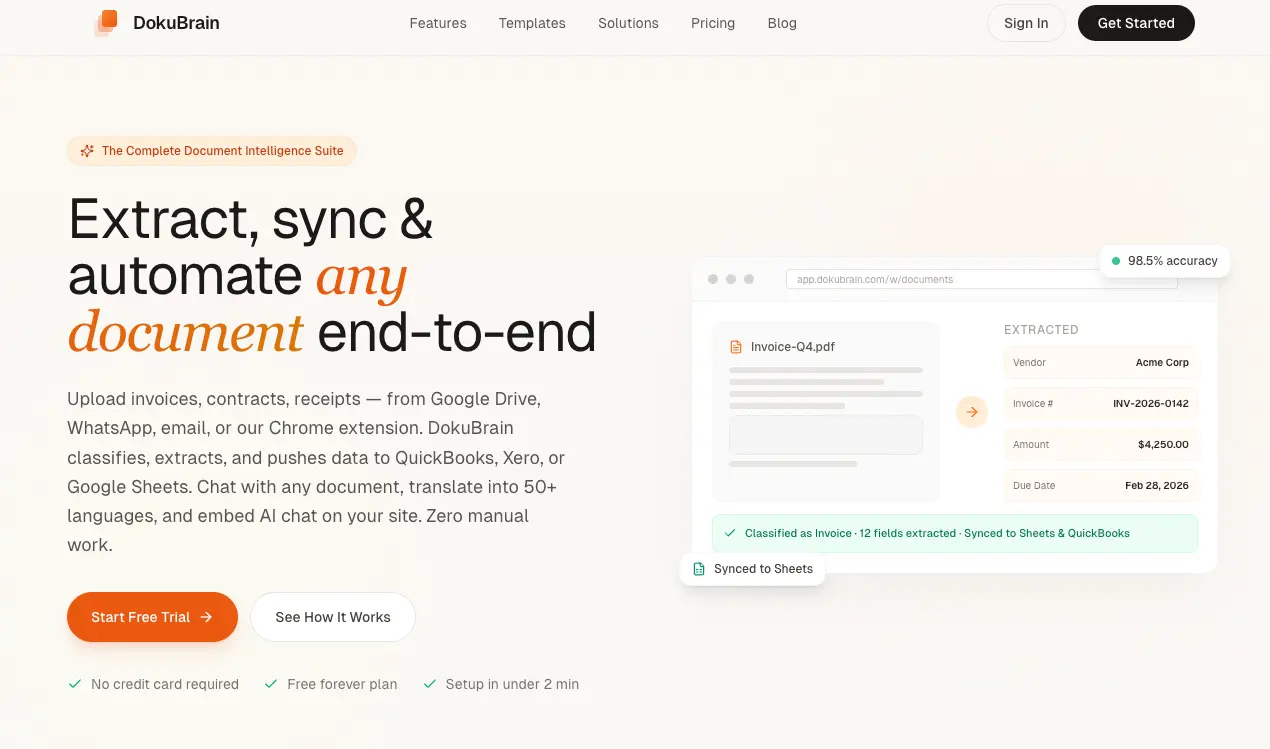
Task: Click the DokuBrain brand name
Action: (x=176, y=23)
